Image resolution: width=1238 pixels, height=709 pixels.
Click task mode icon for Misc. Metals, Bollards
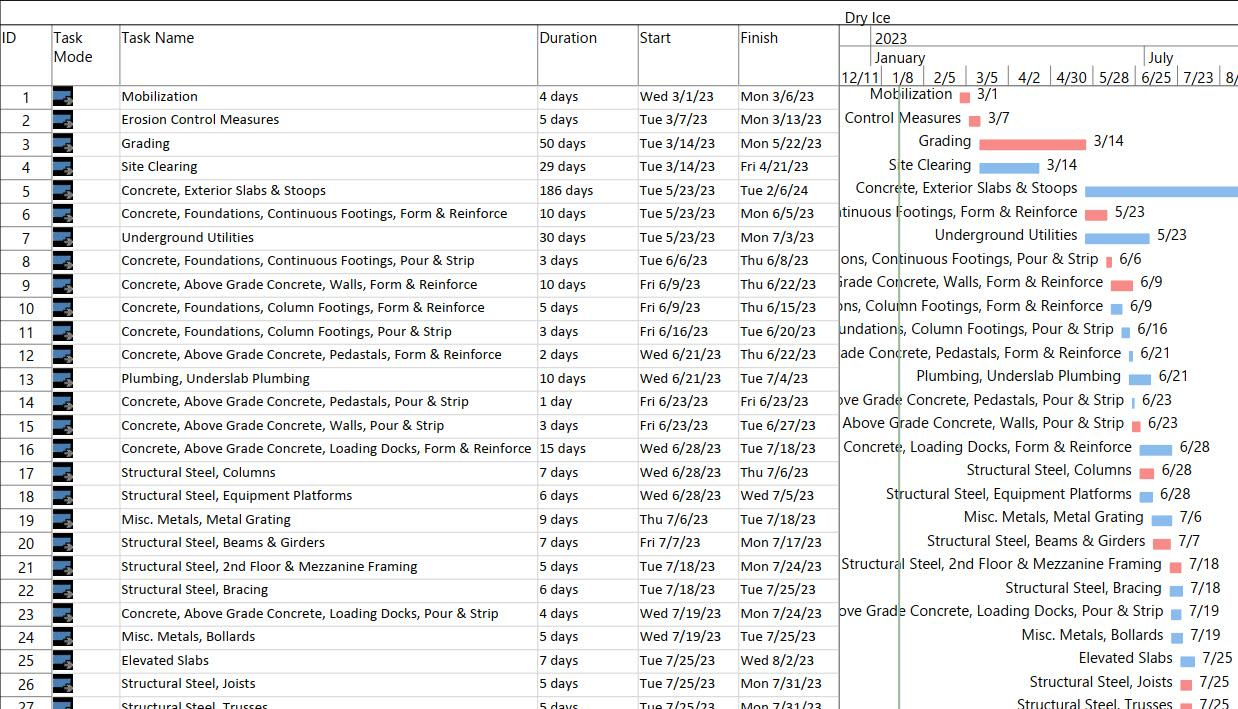pos(63,637)
